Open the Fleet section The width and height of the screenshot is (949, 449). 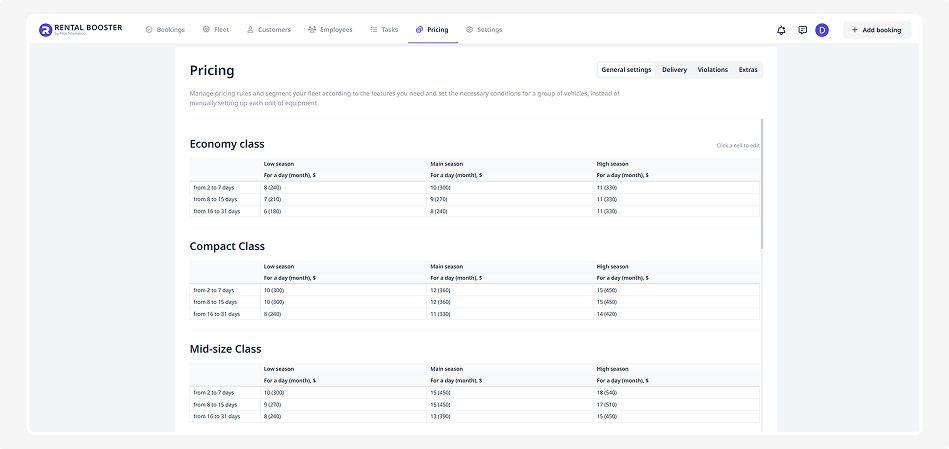tap(216, 30)
